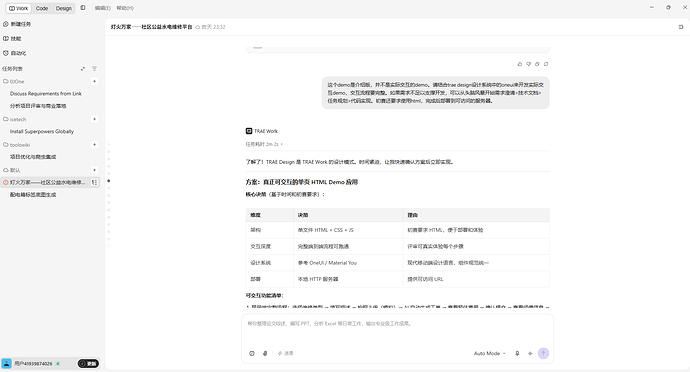
Task: Select the 灯火万家 task in sidebar
Action: (47, 182)
